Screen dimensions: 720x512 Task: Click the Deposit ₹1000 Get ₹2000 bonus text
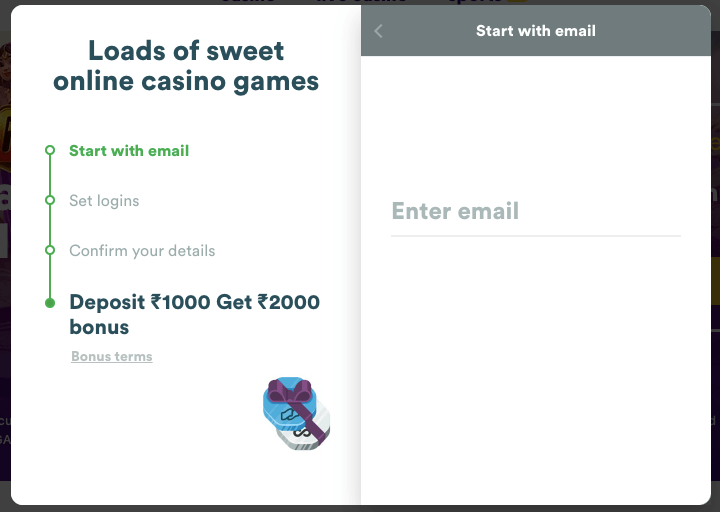pos(195,315)
